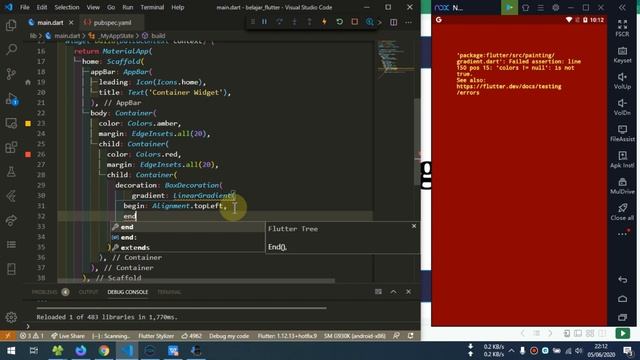Close the main.dart tab

[71, 22]
